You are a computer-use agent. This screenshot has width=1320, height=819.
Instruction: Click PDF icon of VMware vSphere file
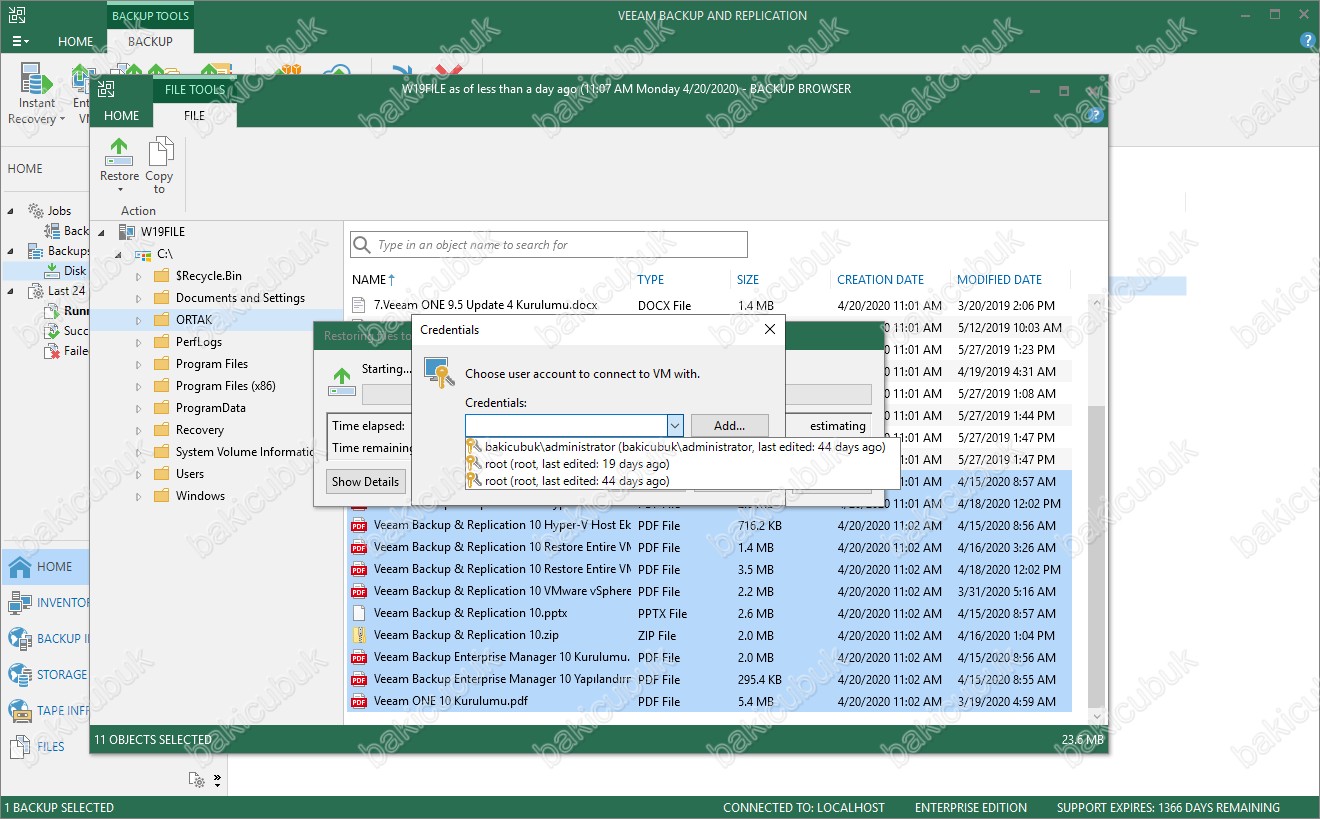(x=360, y=592)
